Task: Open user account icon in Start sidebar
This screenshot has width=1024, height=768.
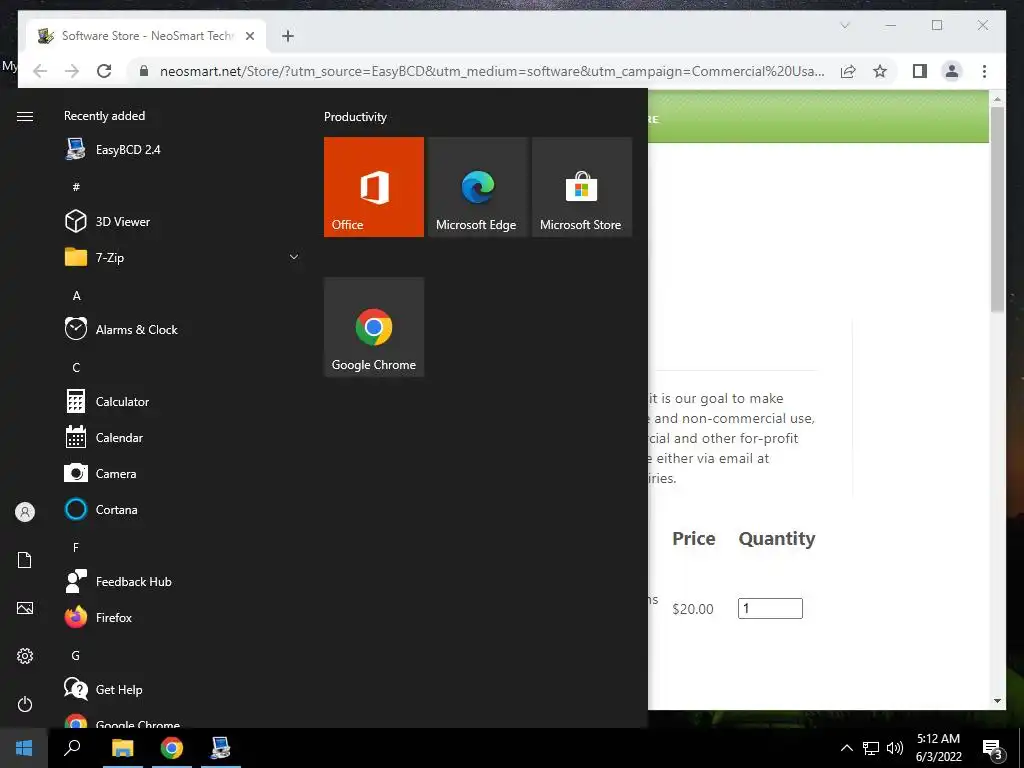Action: click(25, 512)
